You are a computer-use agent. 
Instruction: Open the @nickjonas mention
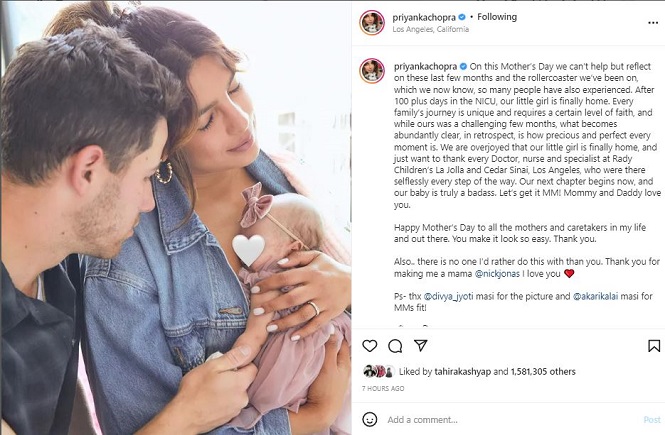(x=497, y=274)
